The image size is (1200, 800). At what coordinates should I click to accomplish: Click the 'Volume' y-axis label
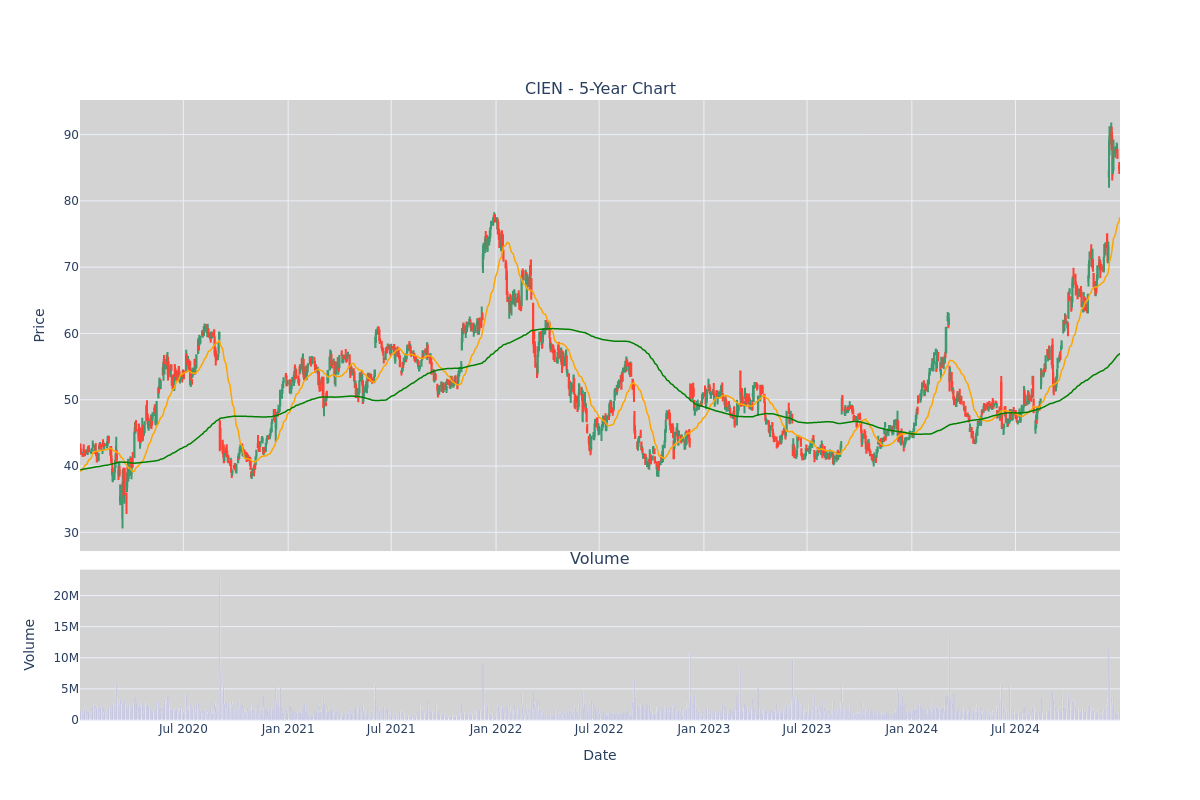pyautogui.click(x=30, y=644)
